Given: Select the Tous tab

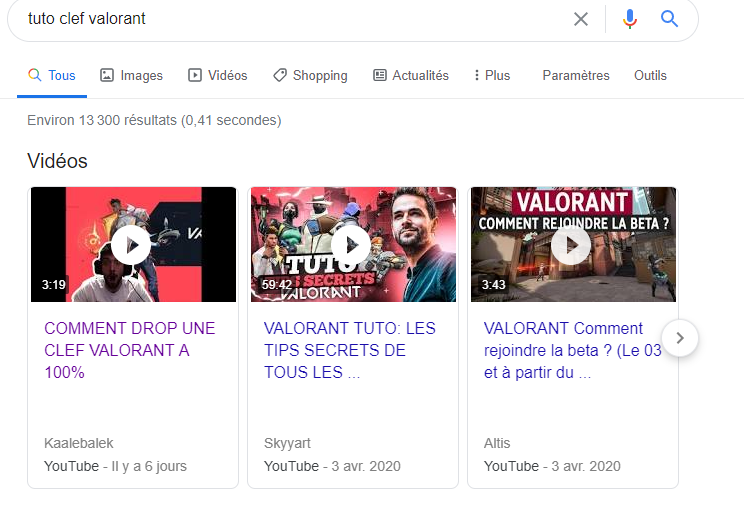Looking at the screenshot, I should 52,75.
